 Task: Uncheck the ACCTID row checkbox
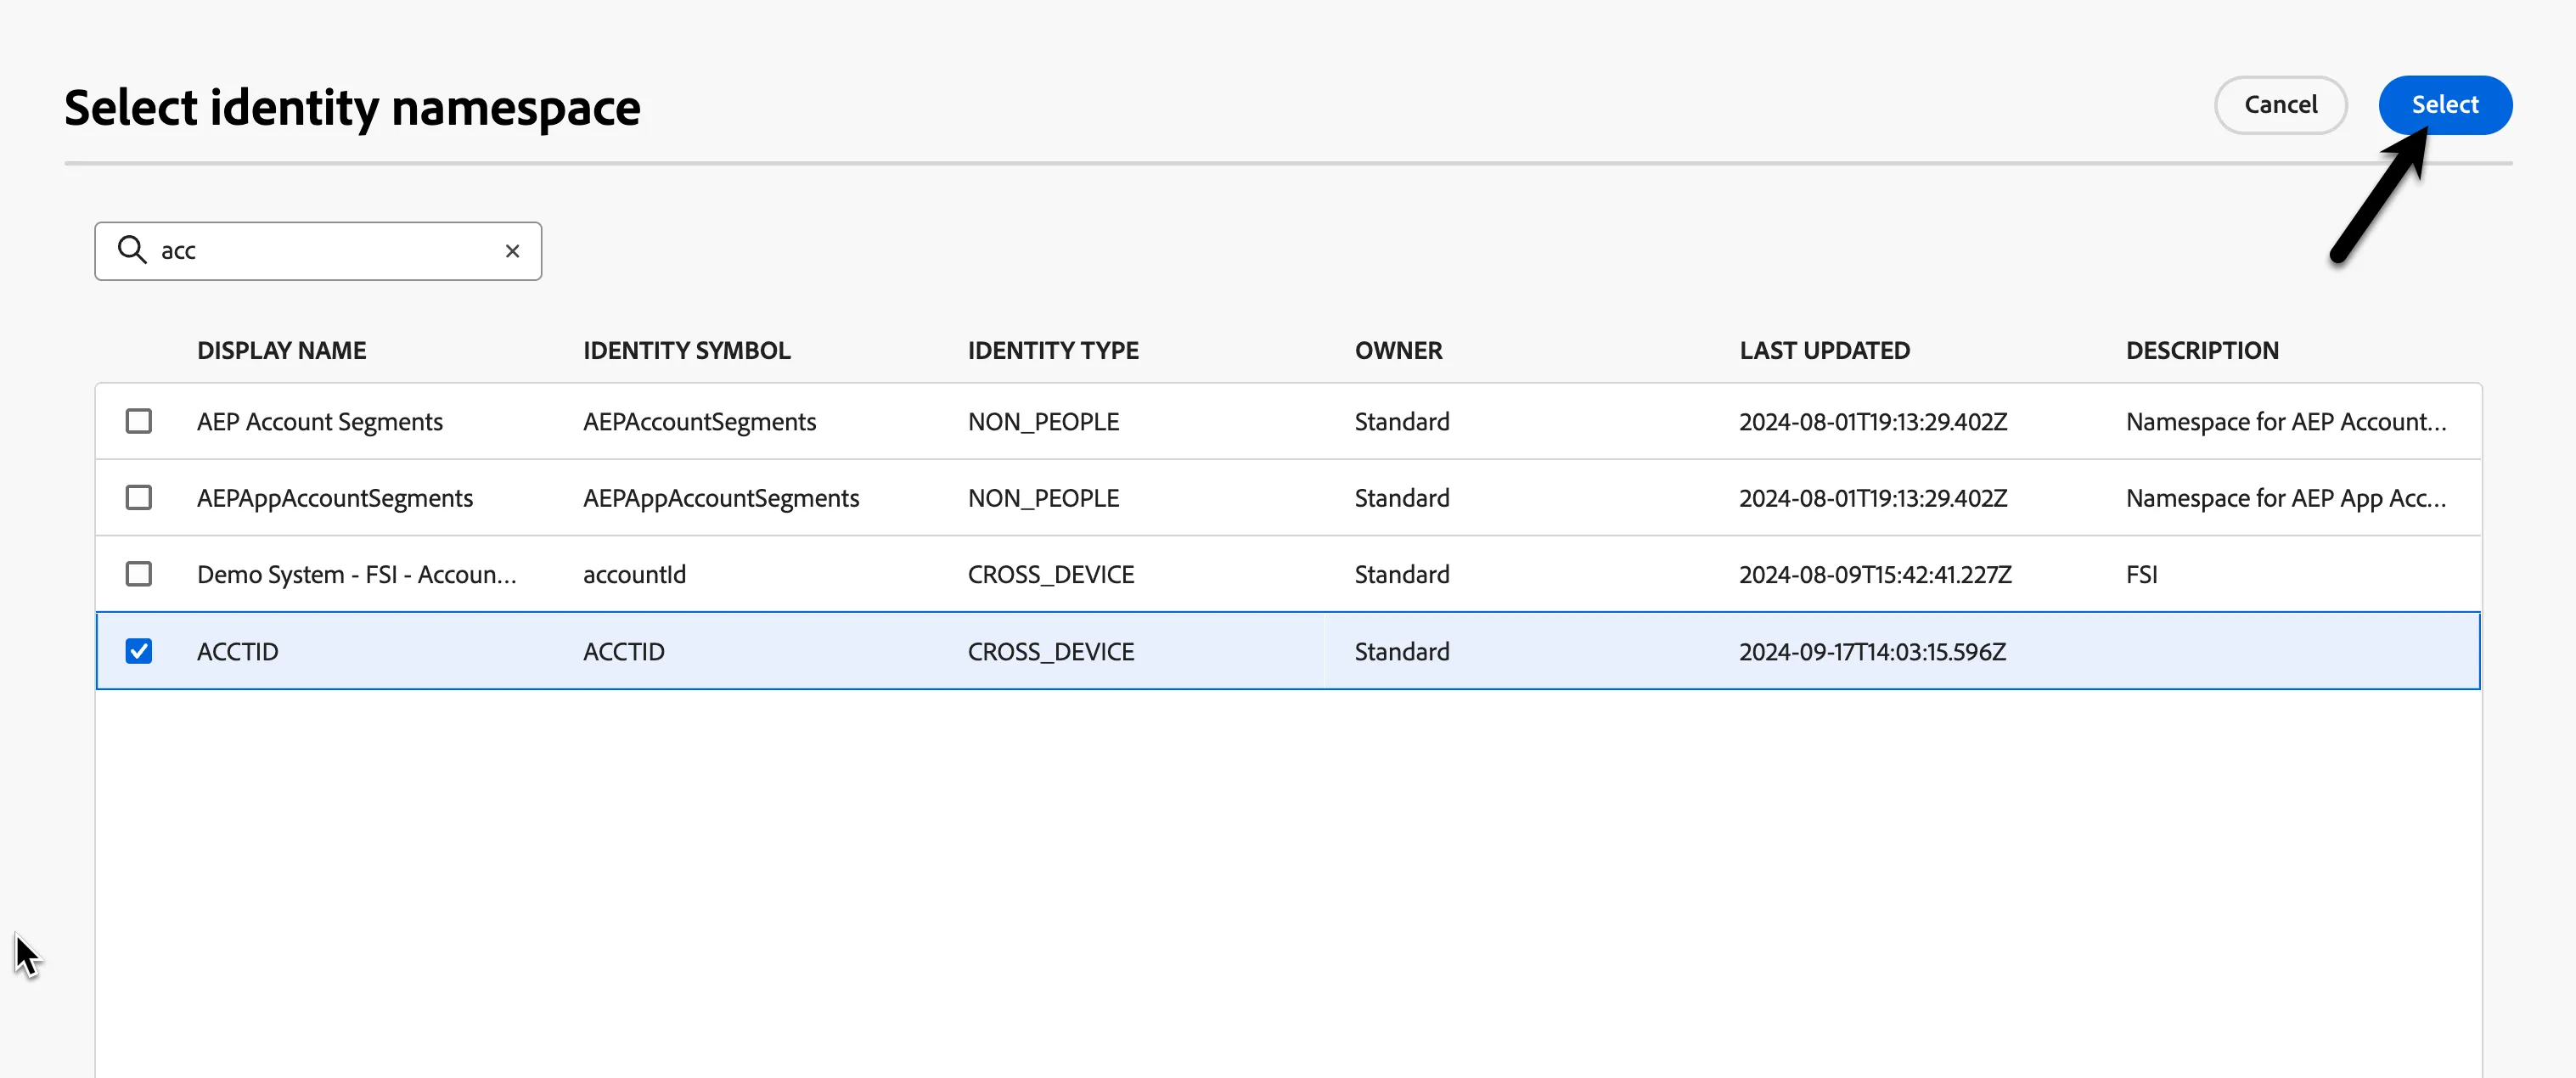[139, 651]
